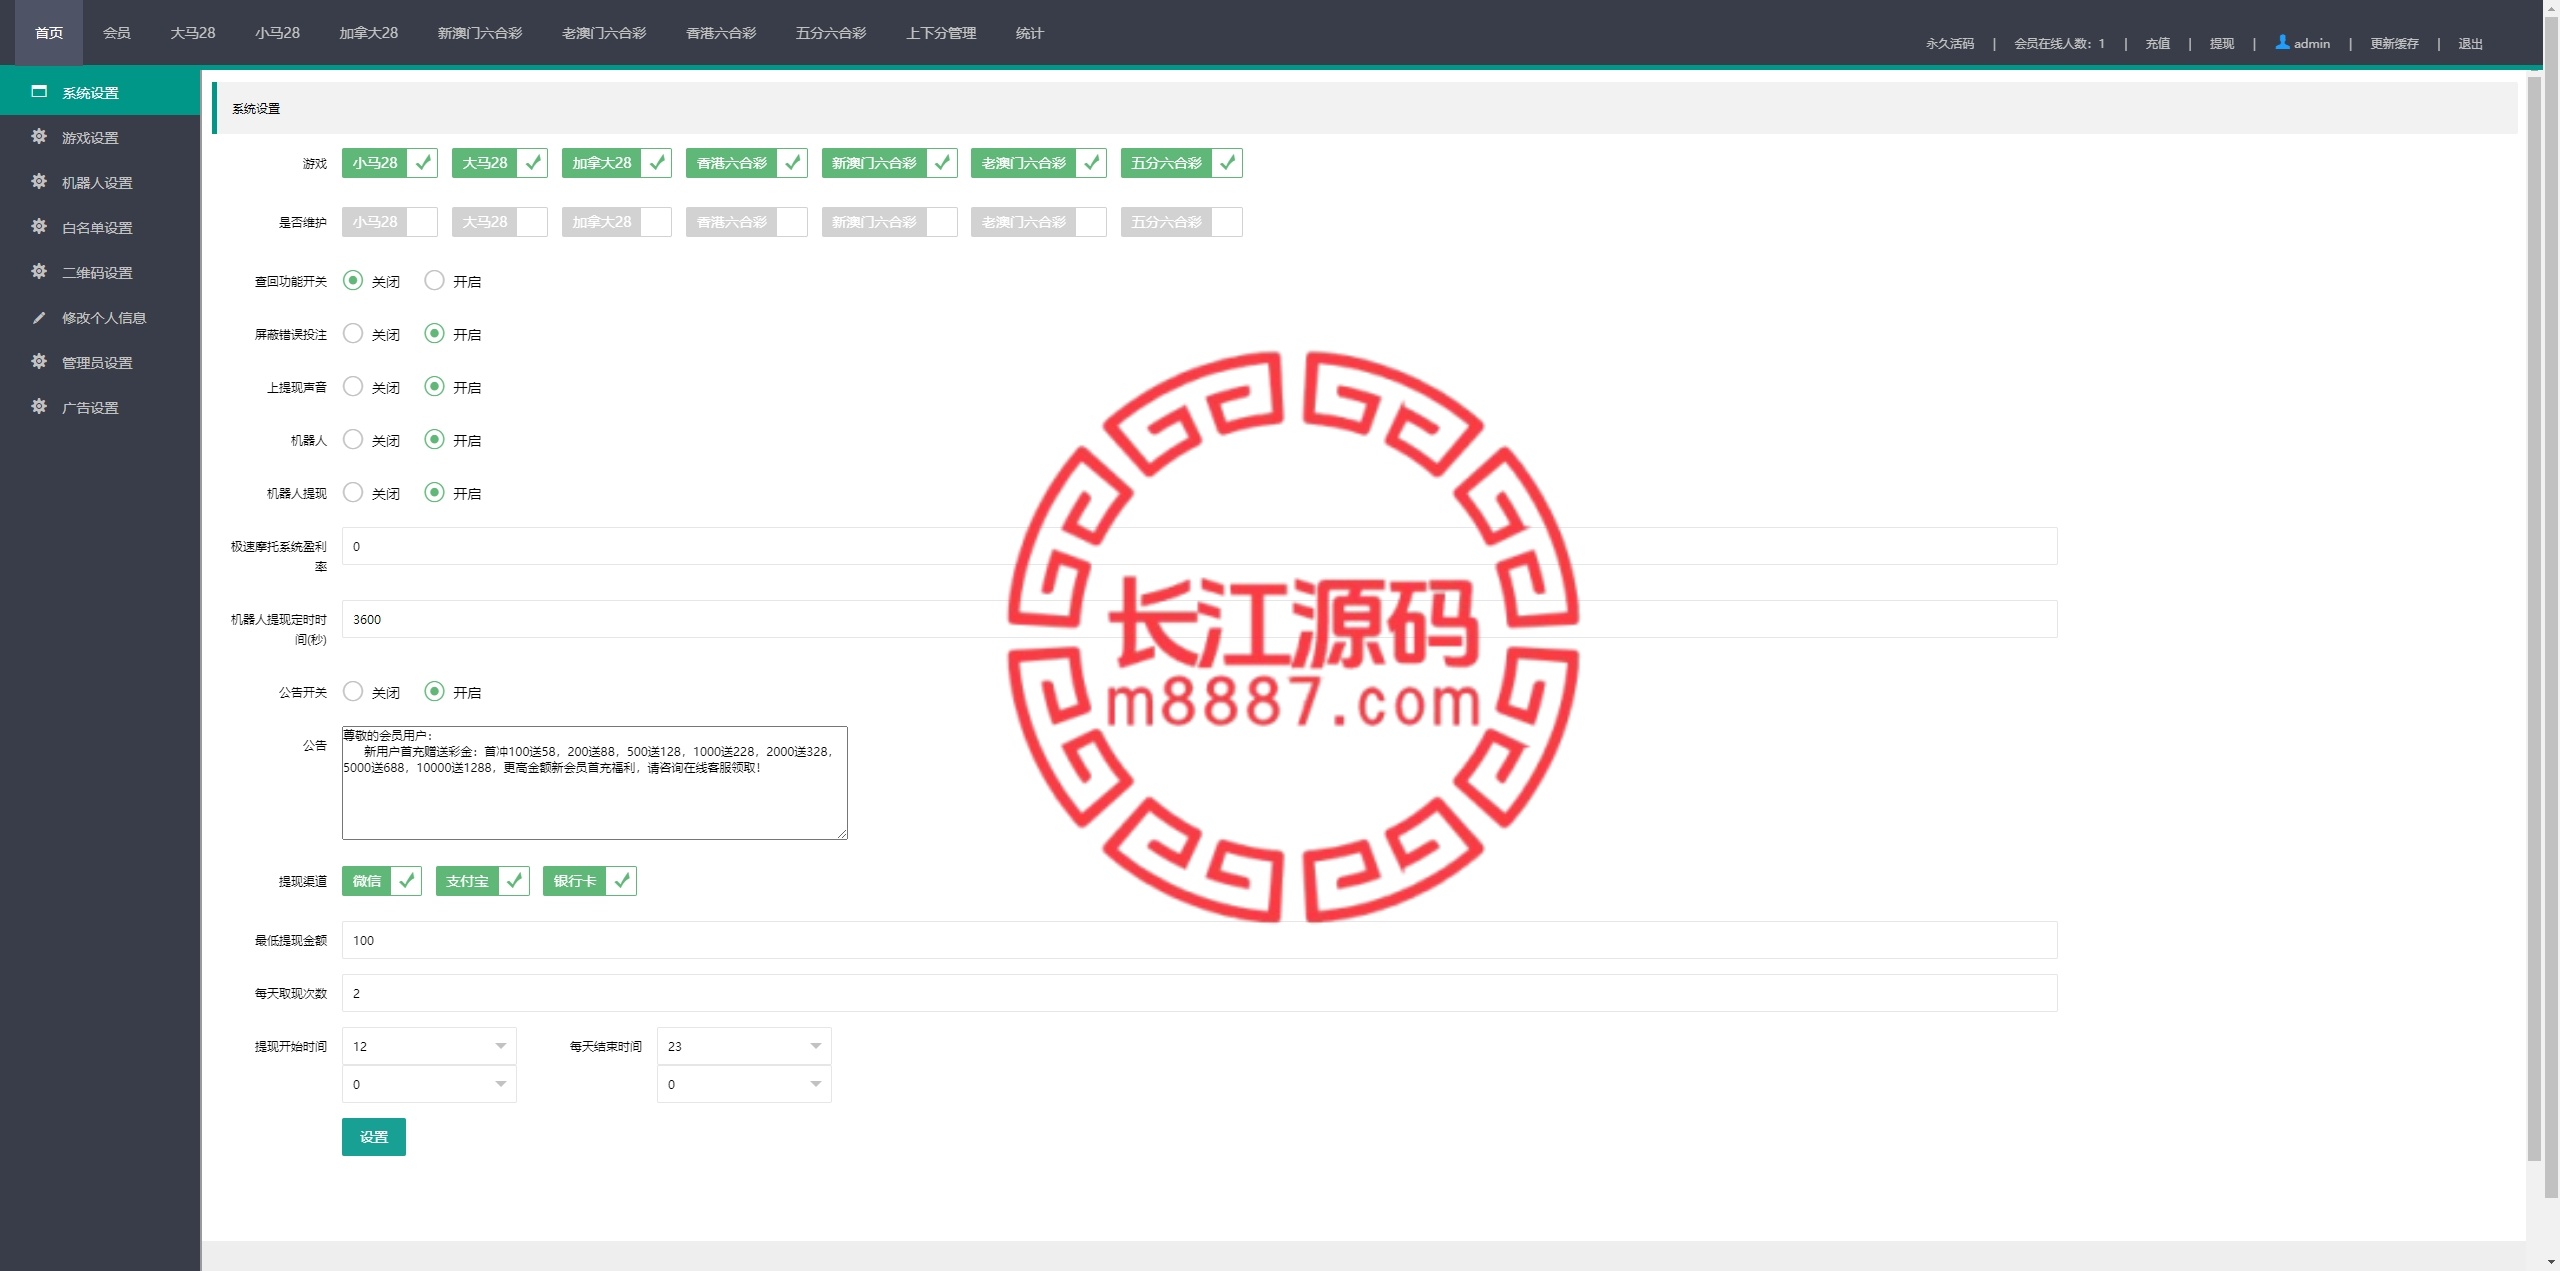Enable maintenance for 加拿大28
The width and height of the screenshot is (2560, 1271).
pyautogui.click(x=616, y=222)
